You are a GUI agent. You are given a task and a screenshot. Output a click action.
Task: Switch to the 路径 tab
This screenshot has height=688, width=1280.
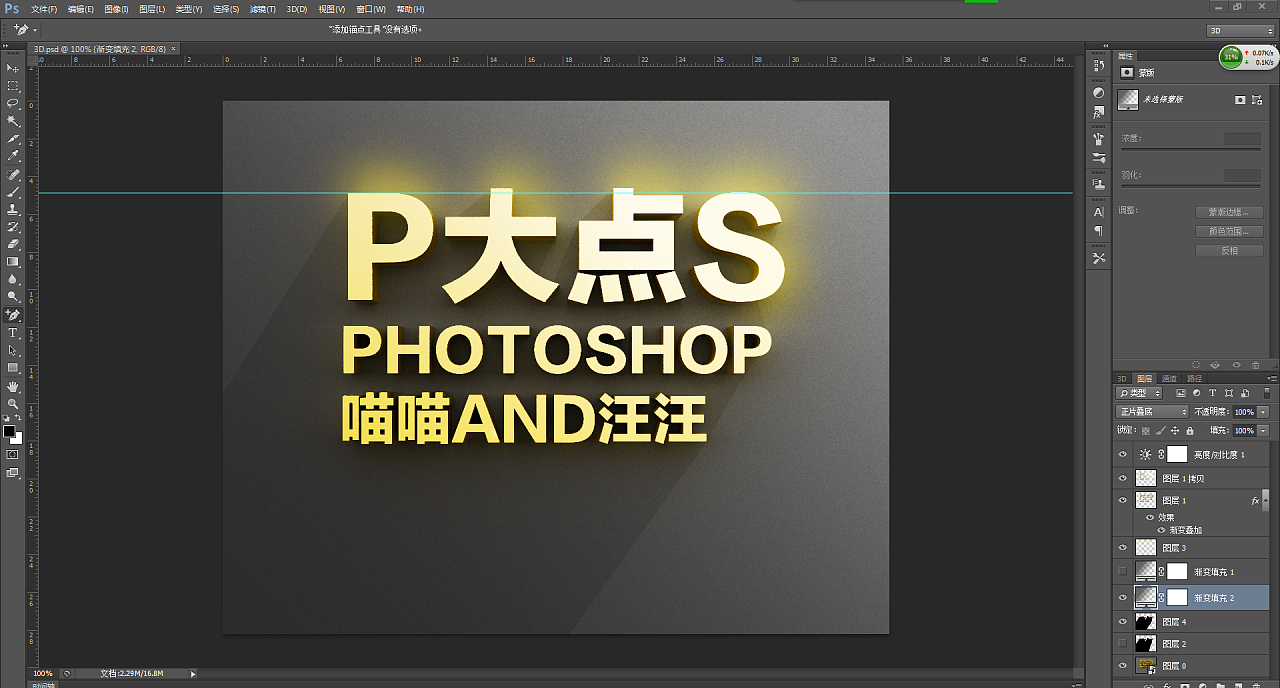click(1194, 379)
